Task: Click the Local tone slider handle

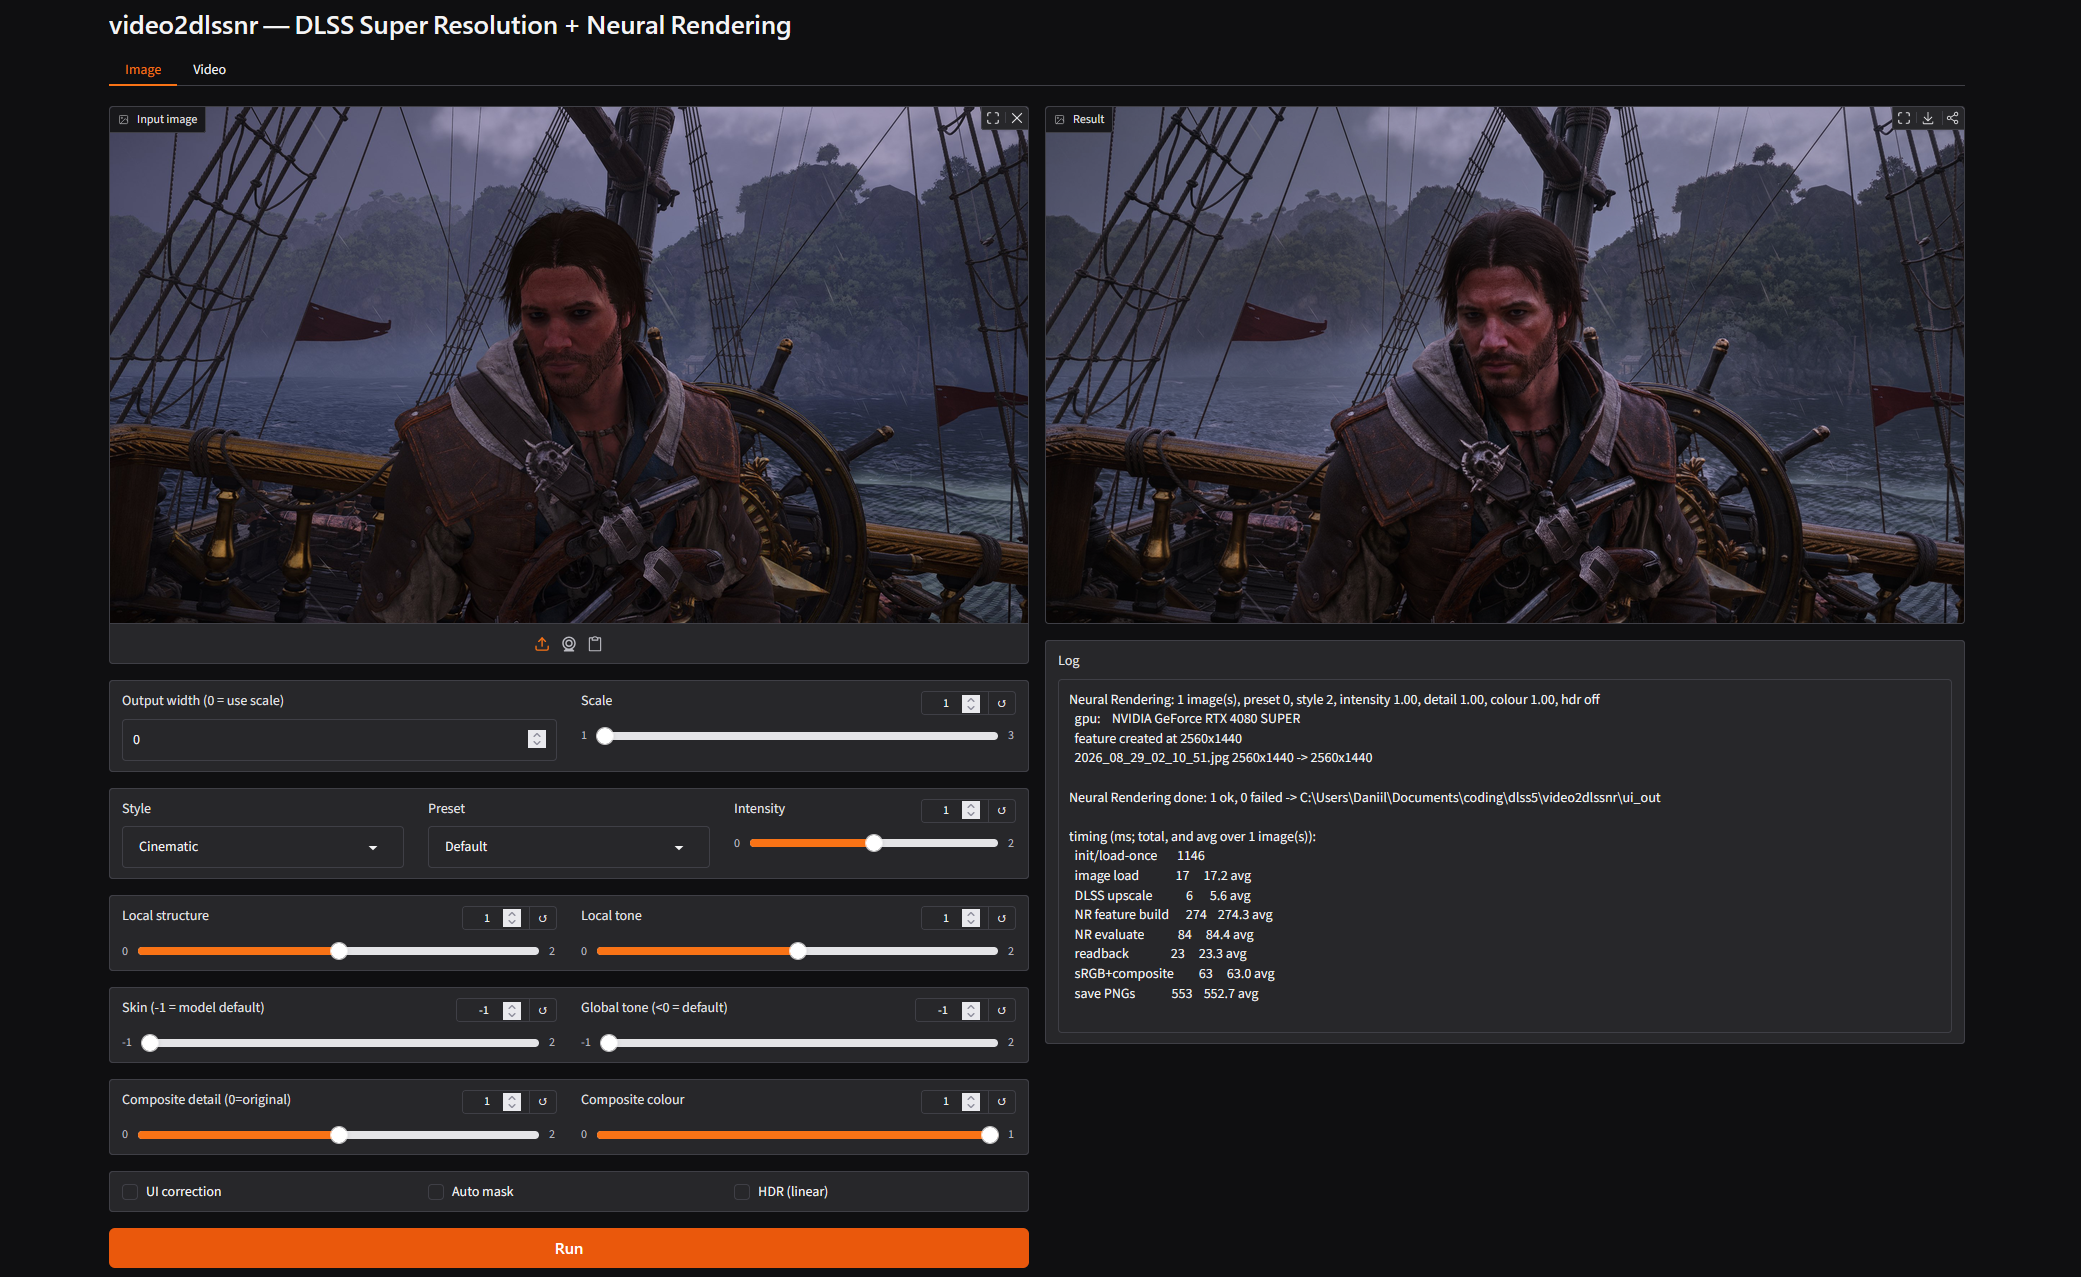Action: click(x=798, y=951)
